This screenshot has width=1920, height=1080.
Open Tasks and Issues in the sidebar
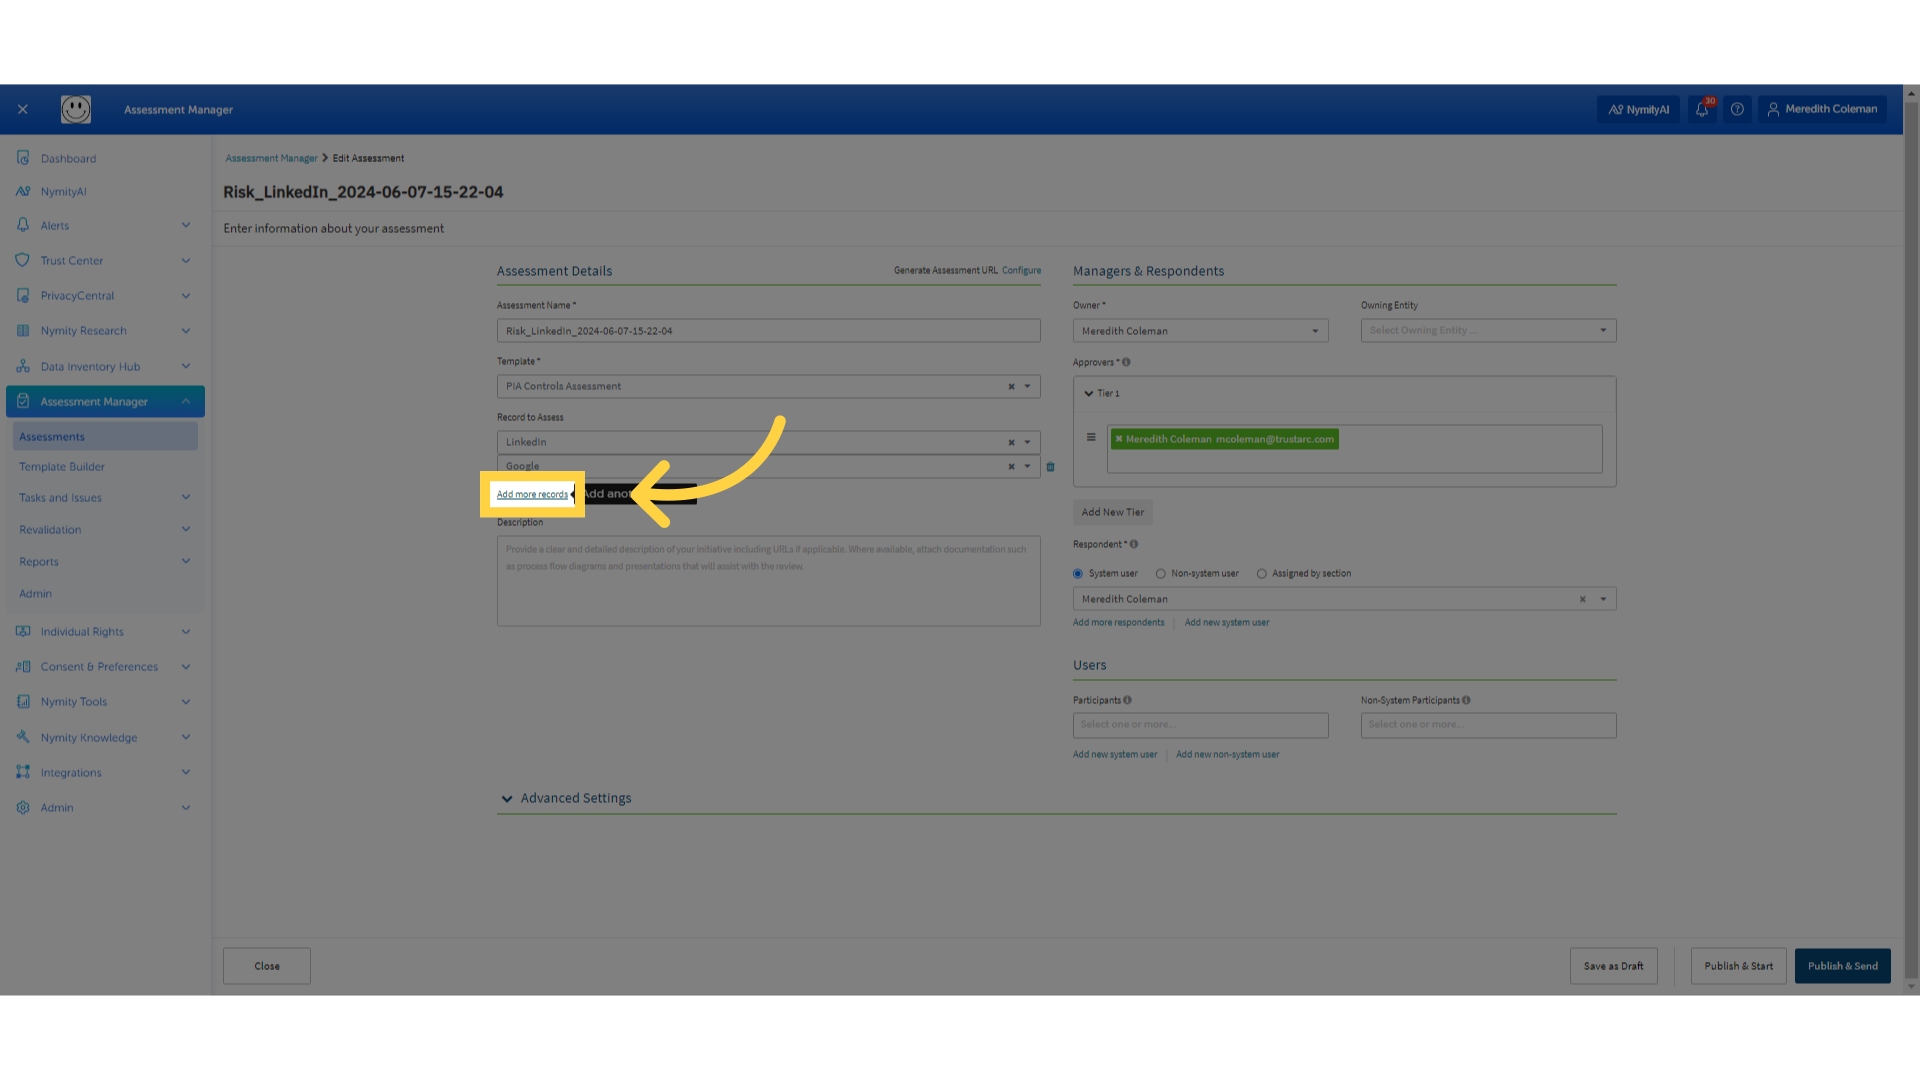60,497
